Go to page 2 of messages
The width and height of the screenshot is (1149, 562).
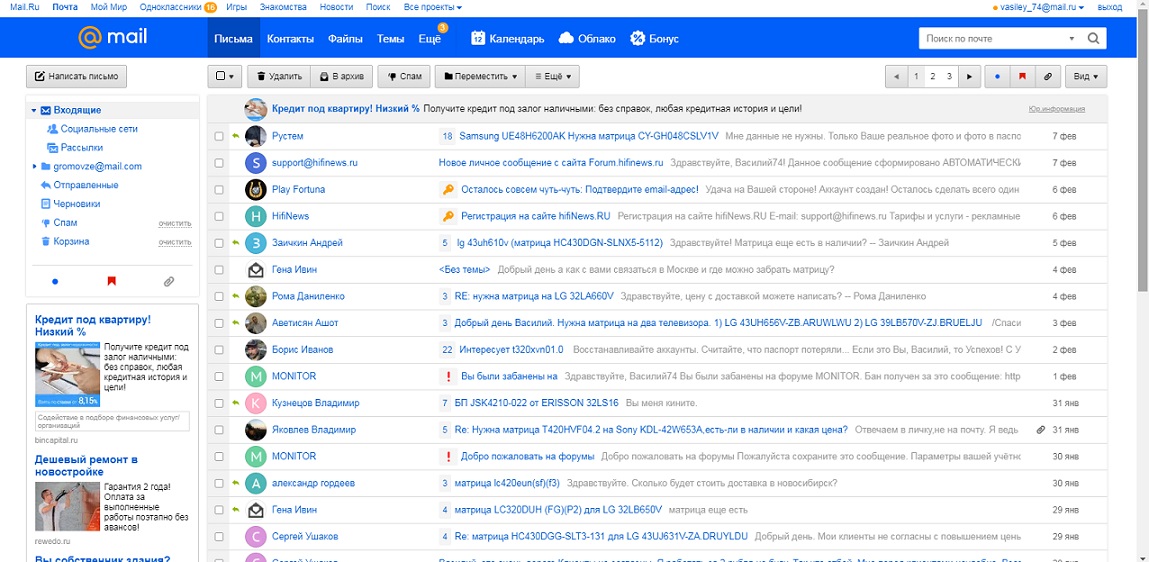coord(933,76)
